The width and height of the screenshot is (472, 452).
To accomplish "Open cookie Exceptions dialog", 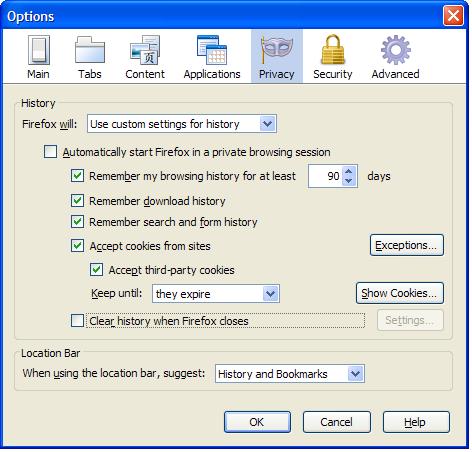I will tap(407, 245).
